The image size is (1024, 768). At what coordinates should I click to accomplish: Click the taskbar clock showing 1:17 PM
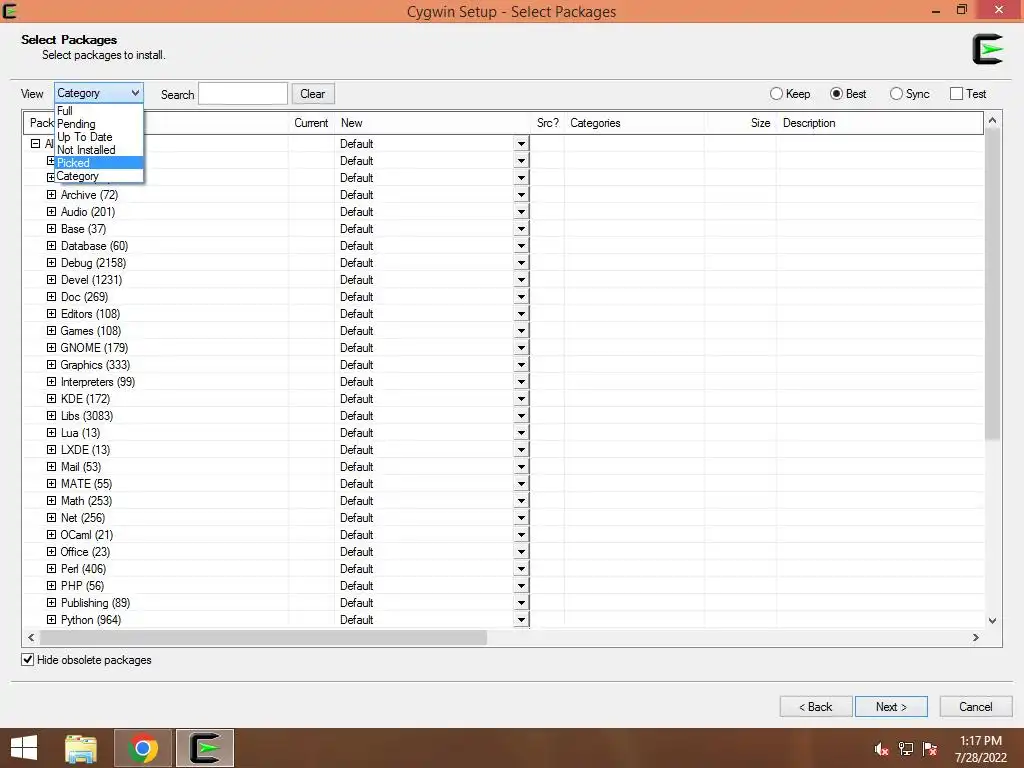tap(981, 749)
